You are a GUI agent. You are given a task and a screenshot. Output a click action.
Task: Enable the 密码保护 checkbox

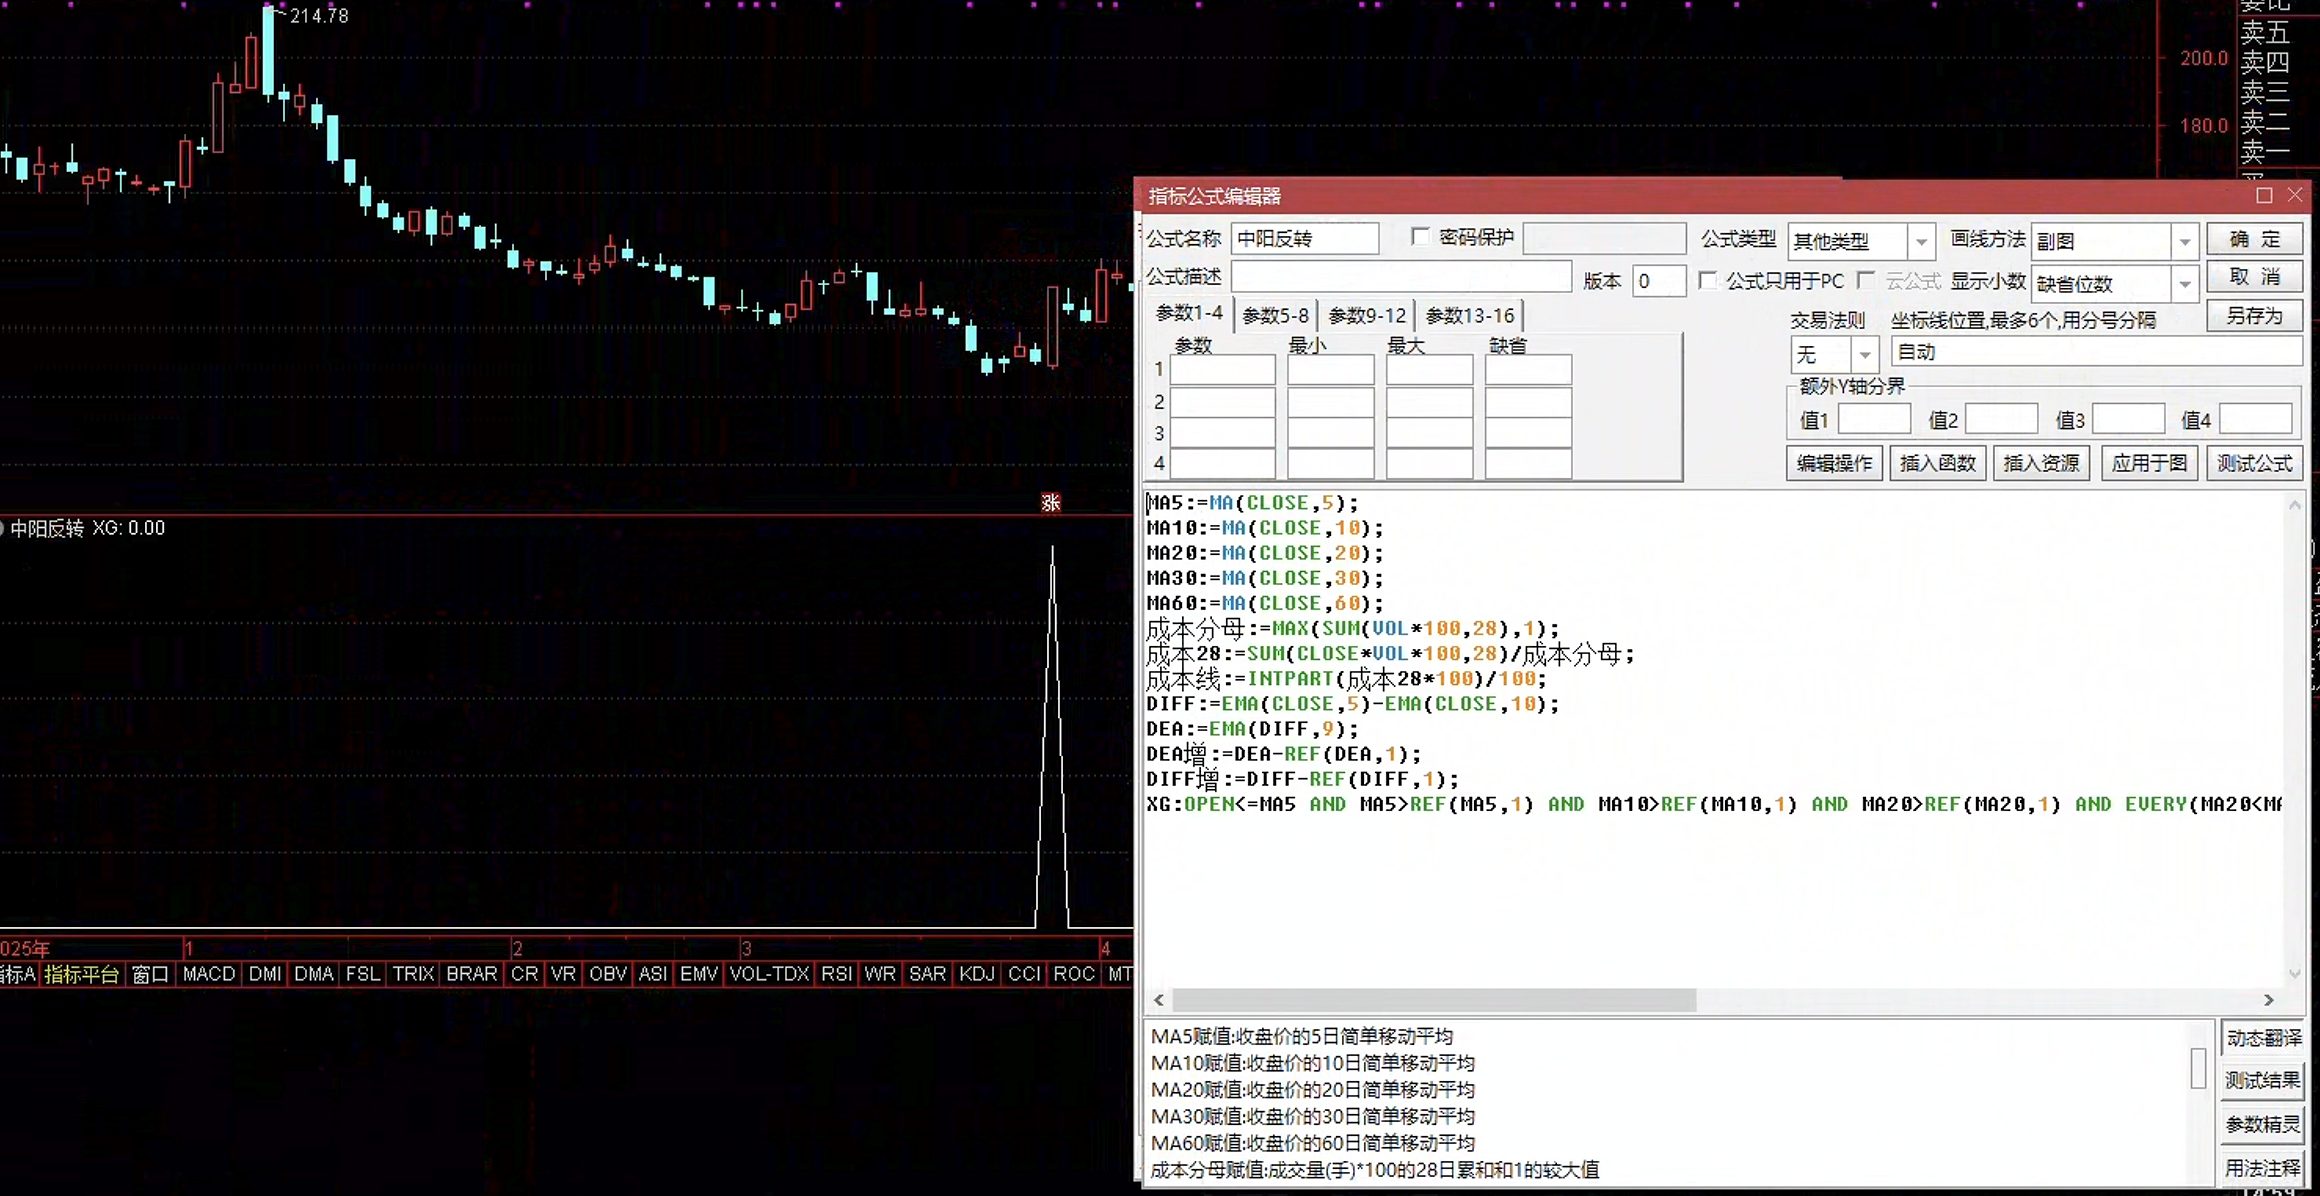[1420, 236]
